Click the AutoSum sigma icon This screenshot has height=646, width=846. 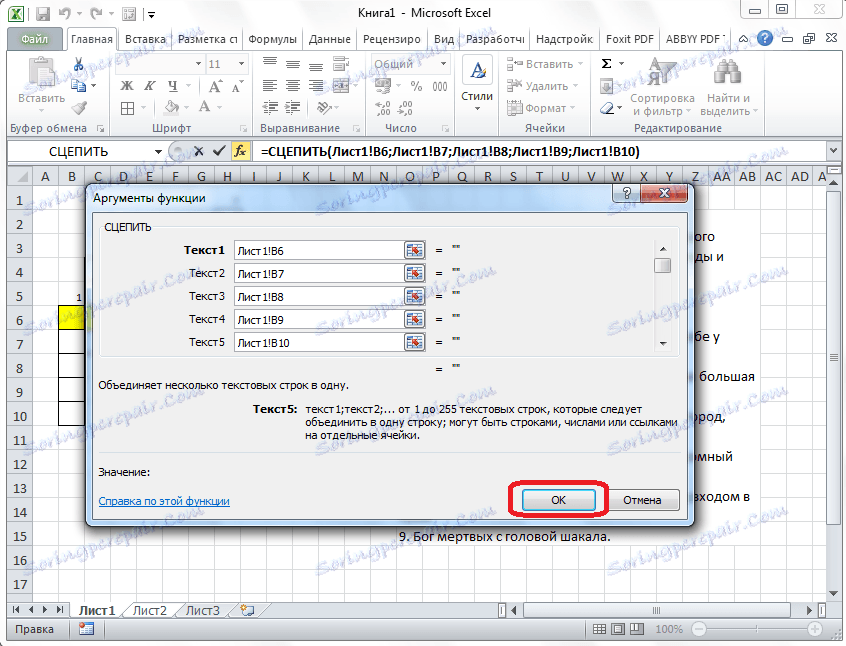606,64
